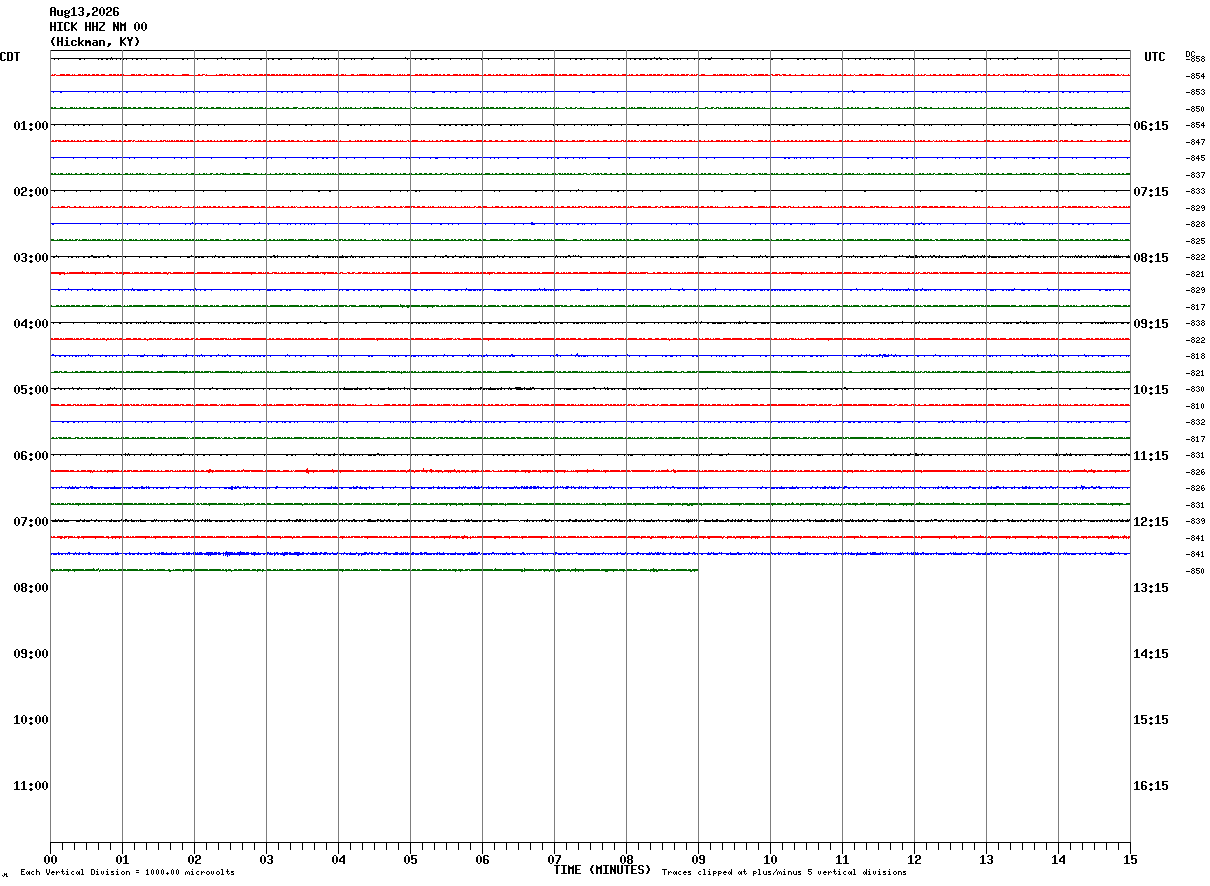Click the 12:15 UTC time label

(x=1150, y=522)
